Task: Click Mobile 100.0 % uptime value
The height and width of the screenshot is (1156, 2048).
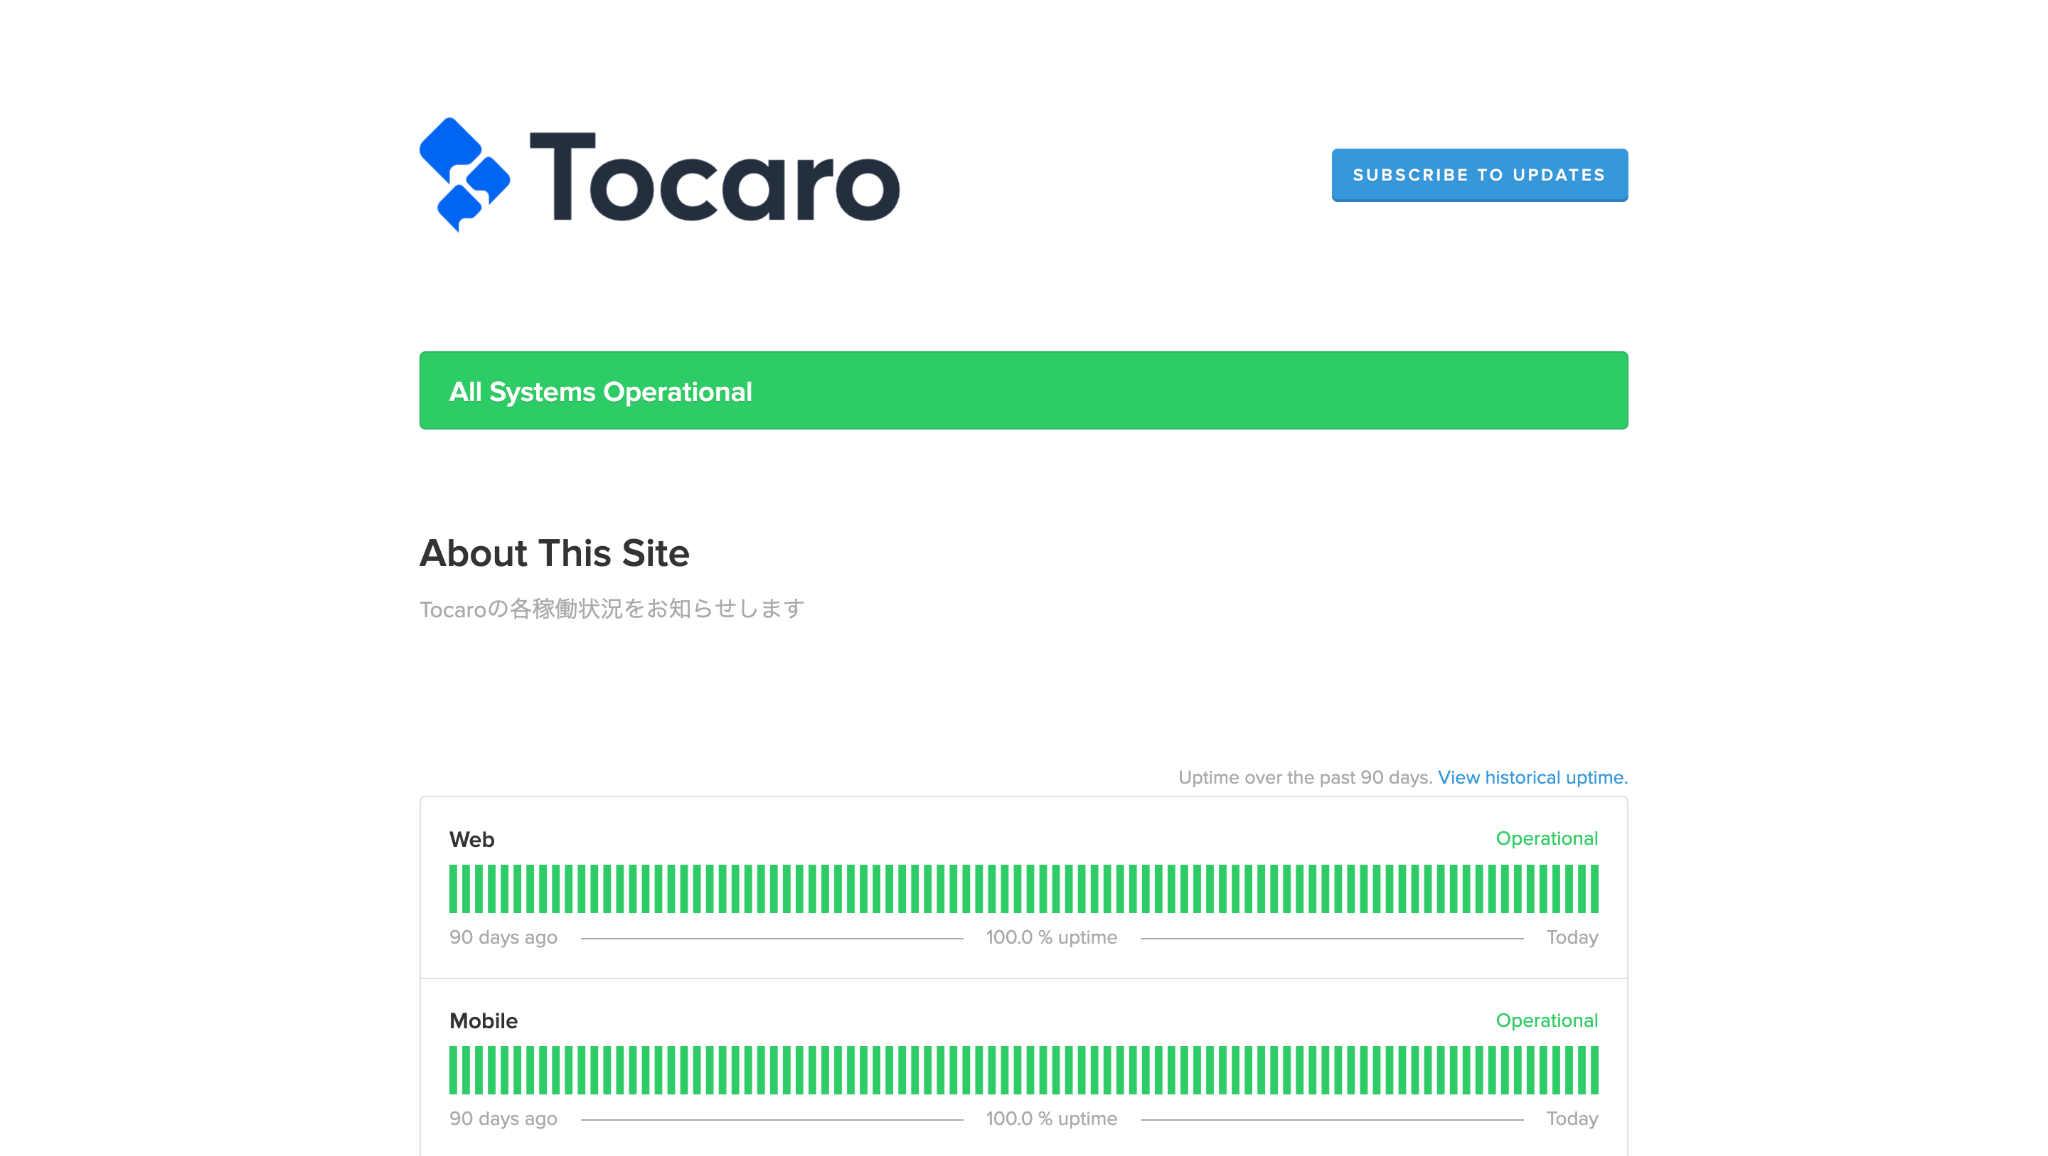Action: 1051,1118
